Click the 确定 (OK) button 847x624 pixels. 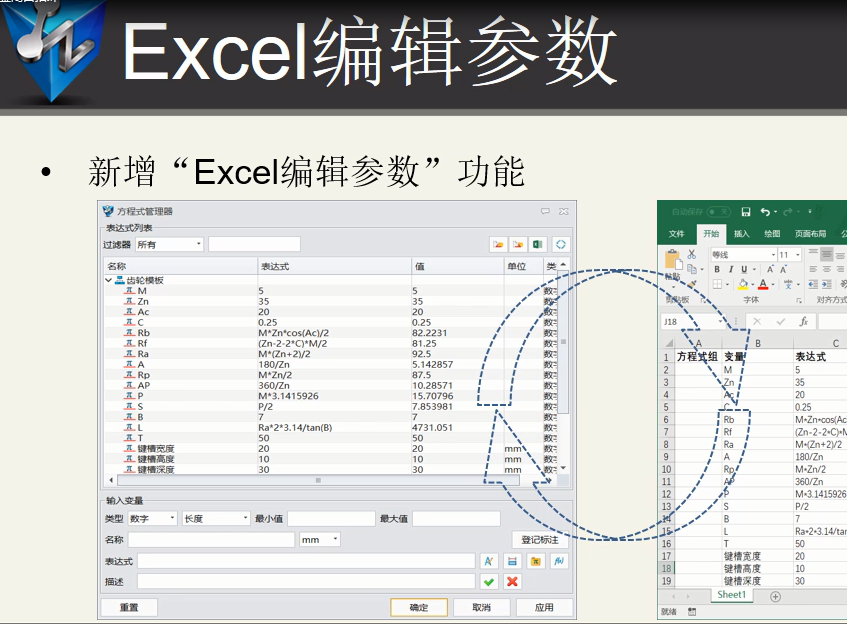click(418, 607)
